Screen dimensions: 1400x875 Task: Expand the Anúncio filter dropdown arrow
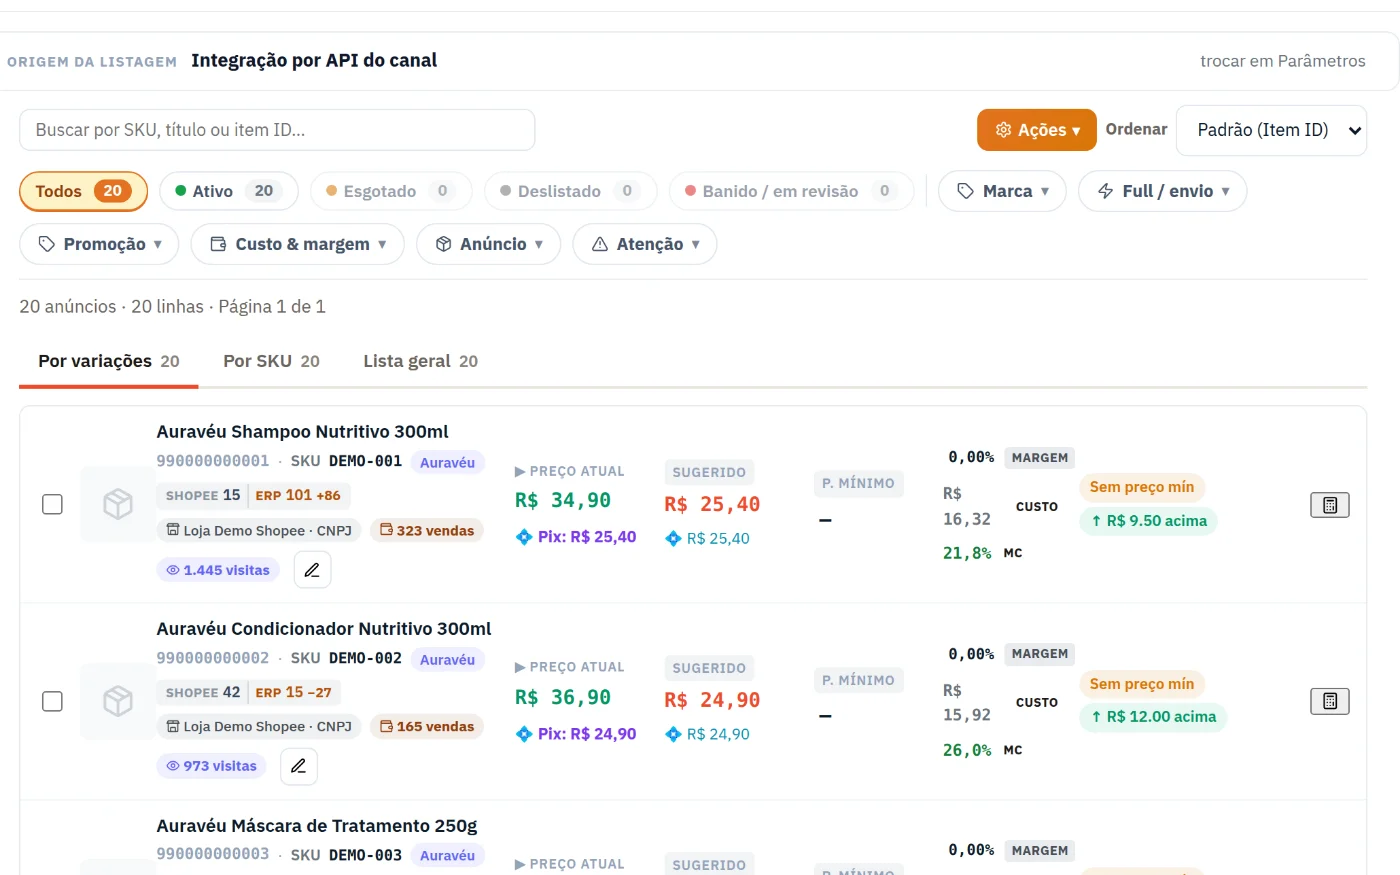(538, 244)
